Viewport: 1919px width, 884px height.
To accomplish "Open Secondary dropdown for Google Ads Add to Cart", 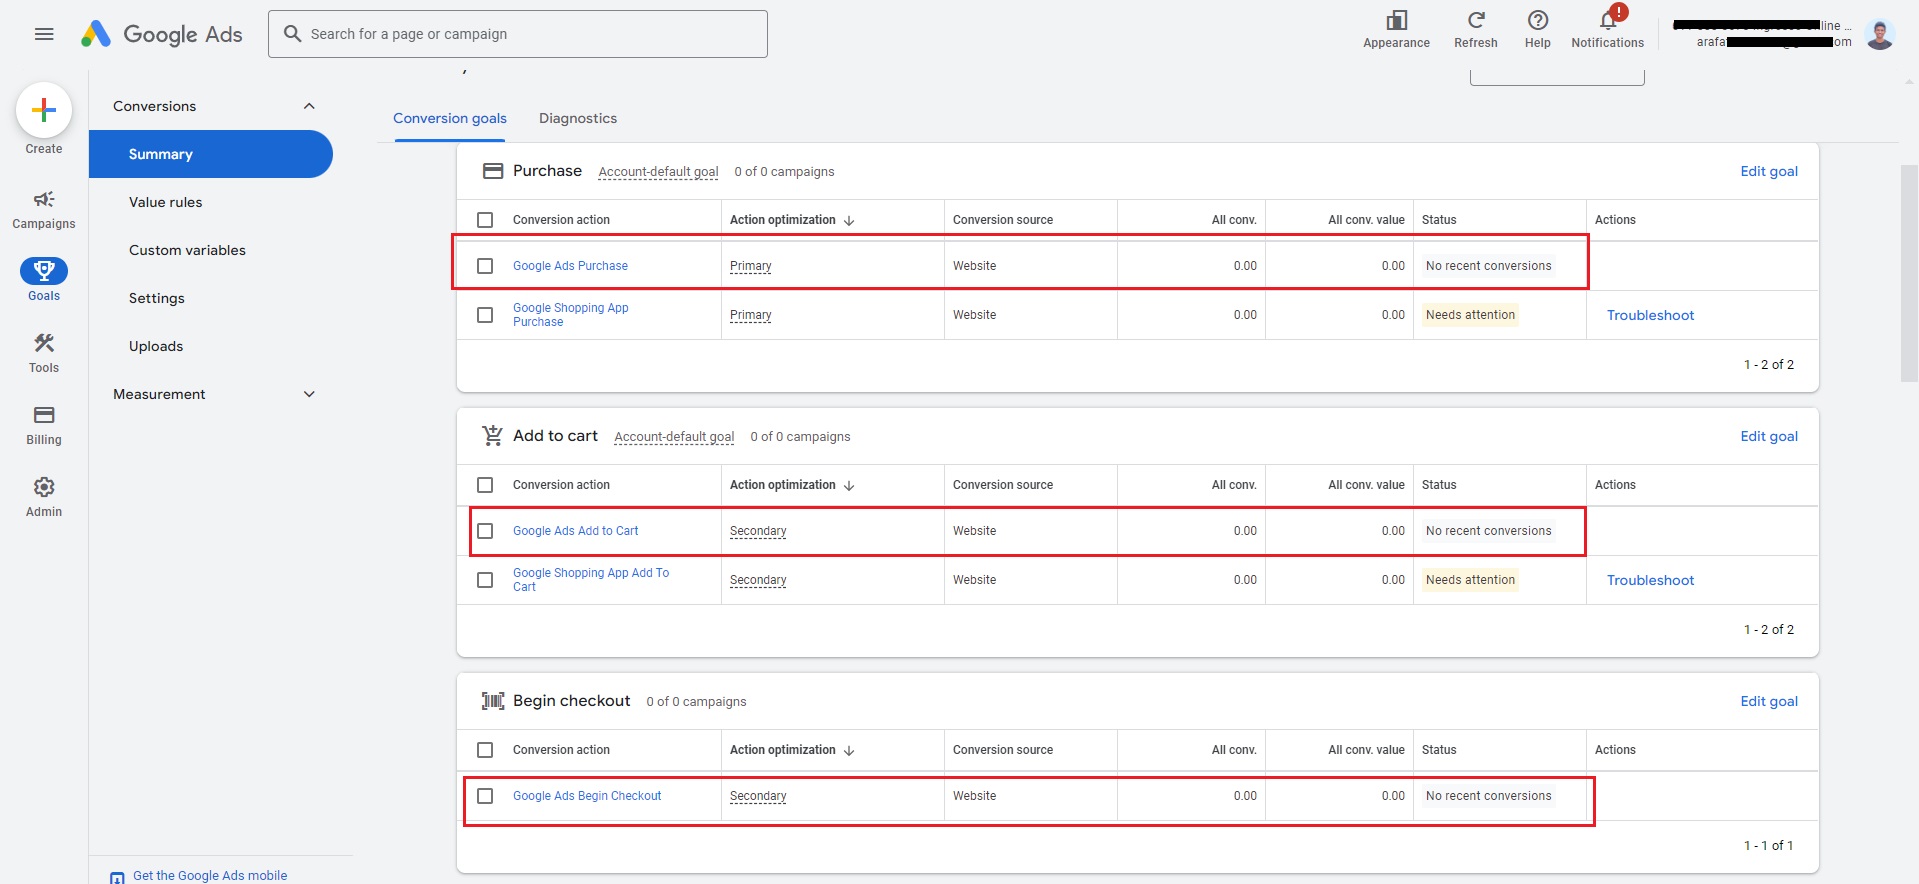I will [x=758, y=531].
